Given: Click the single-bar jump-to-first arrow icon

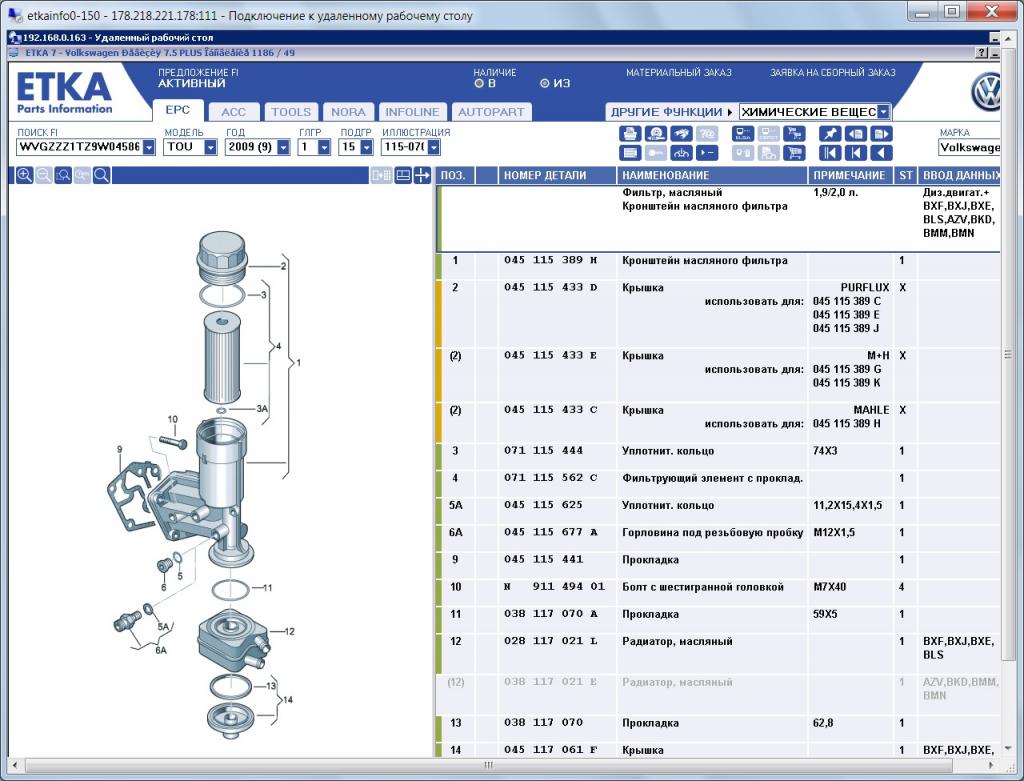Looking at the screenshot, I should [856, 153].
